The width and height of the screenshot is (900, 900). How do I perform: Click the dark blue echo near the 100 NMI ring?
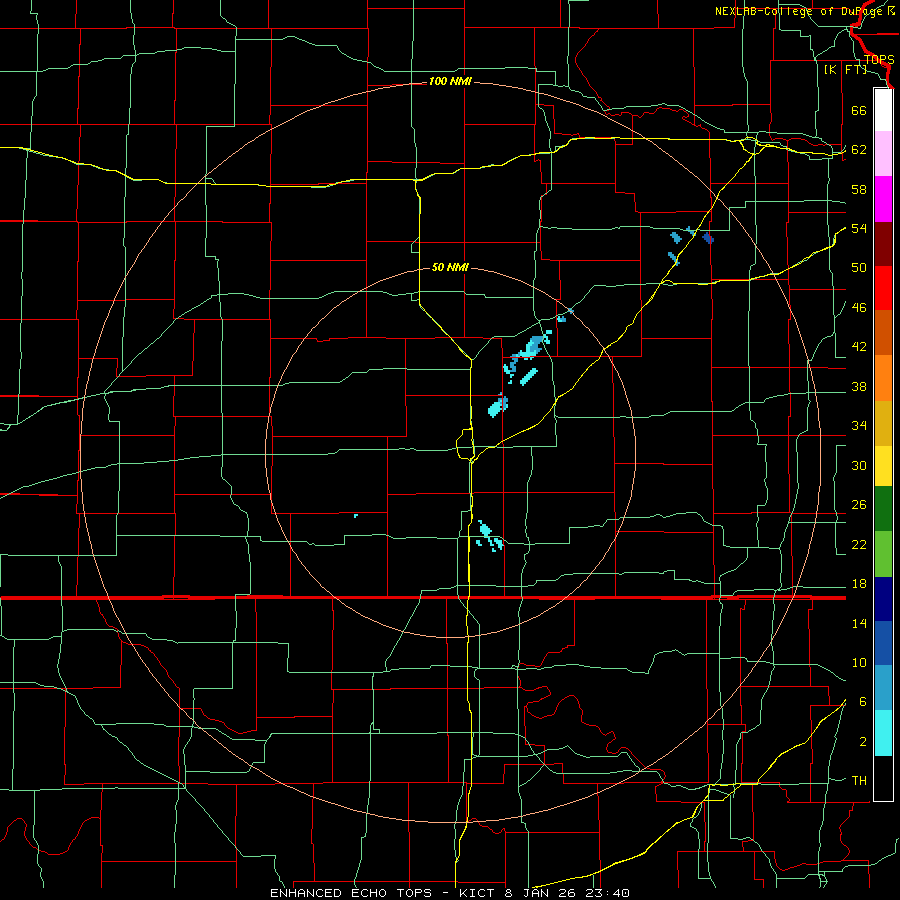click(x=708, y=238)
